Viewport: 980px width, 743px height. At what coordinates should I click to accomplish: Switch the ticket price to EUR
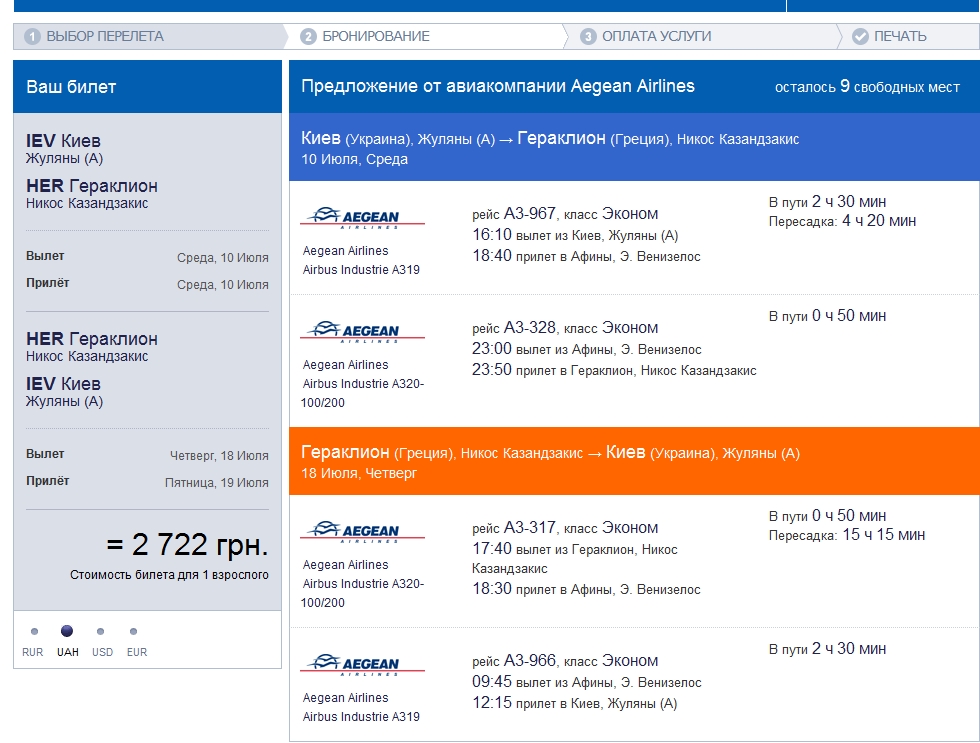coord(134,632)
